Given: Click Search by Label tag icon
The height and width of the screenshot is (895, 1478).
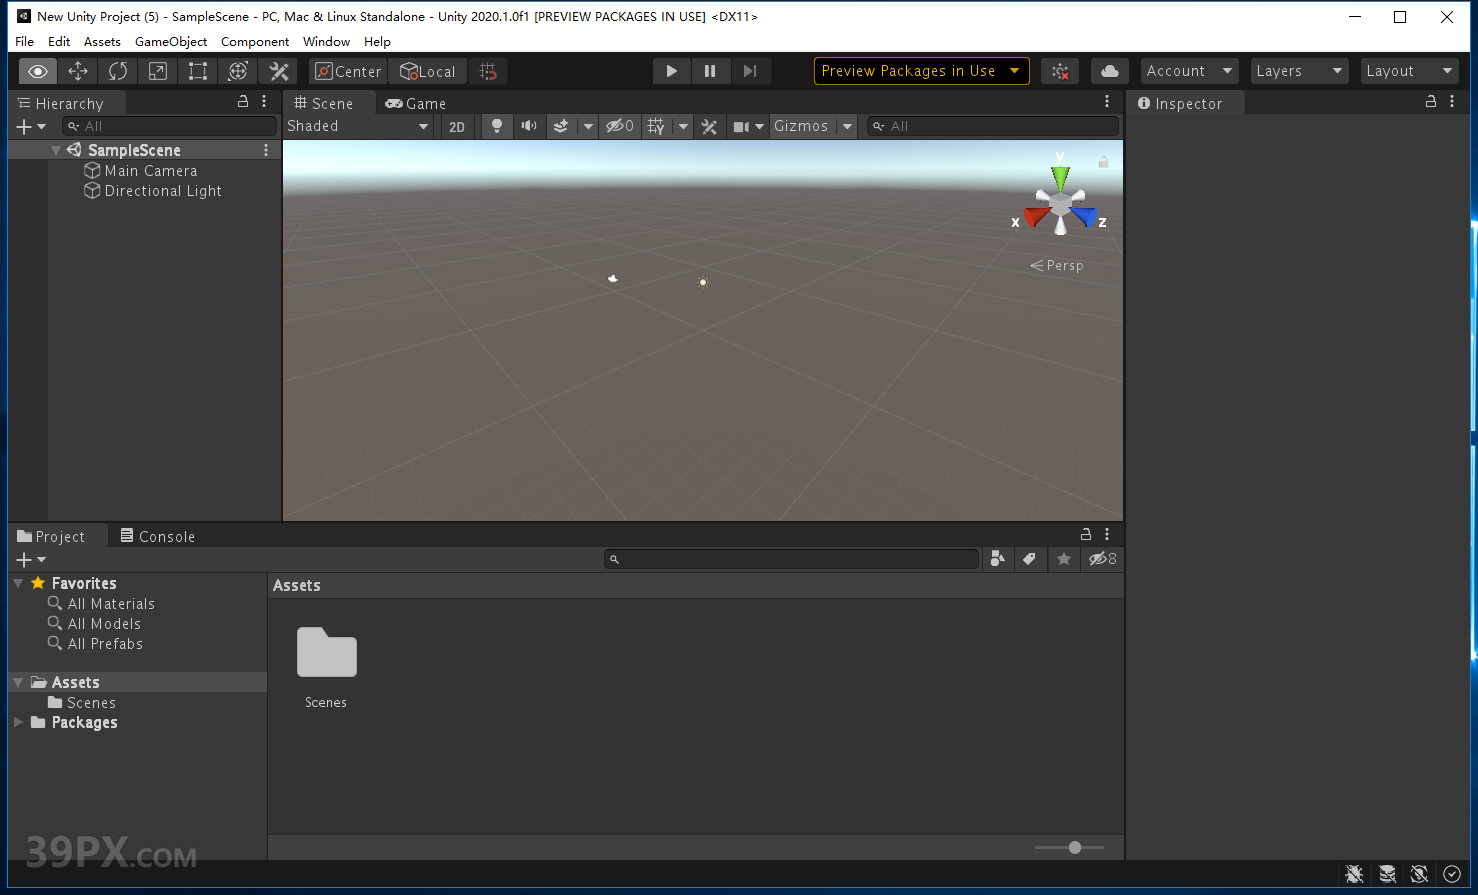Looking at the screenshot, I should pyautogui.click(x=1029, y=559).
